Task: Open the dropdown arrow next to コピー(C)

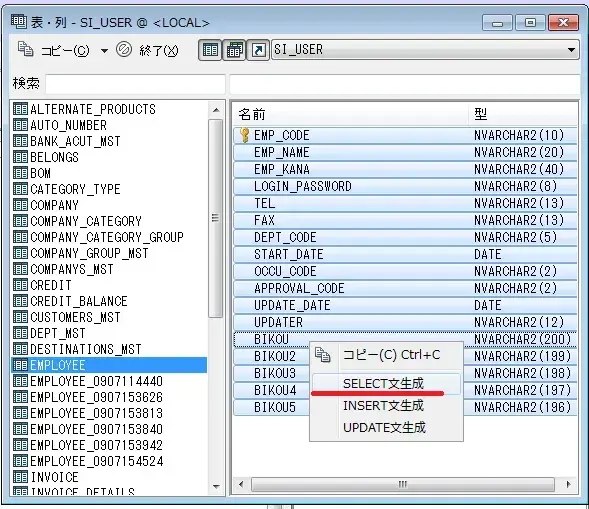Action: [x=104, y=50]
